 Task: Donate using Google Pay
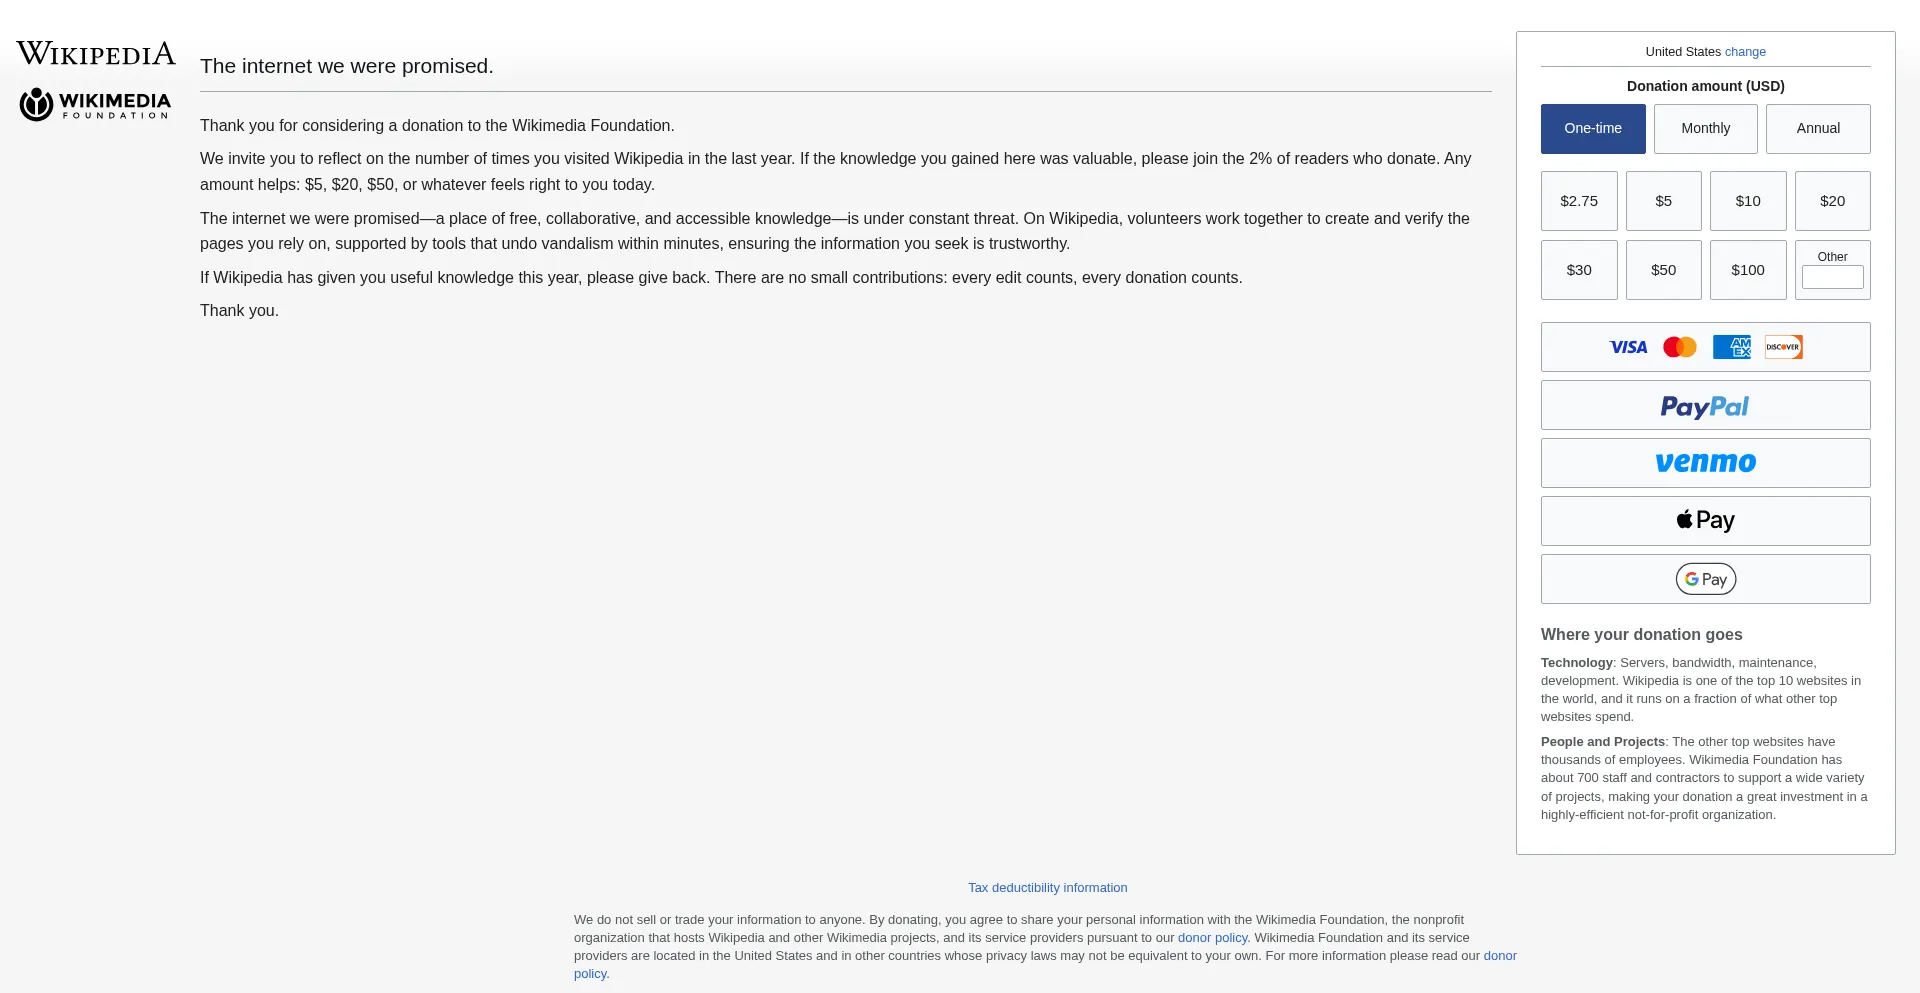point(1706,579)
